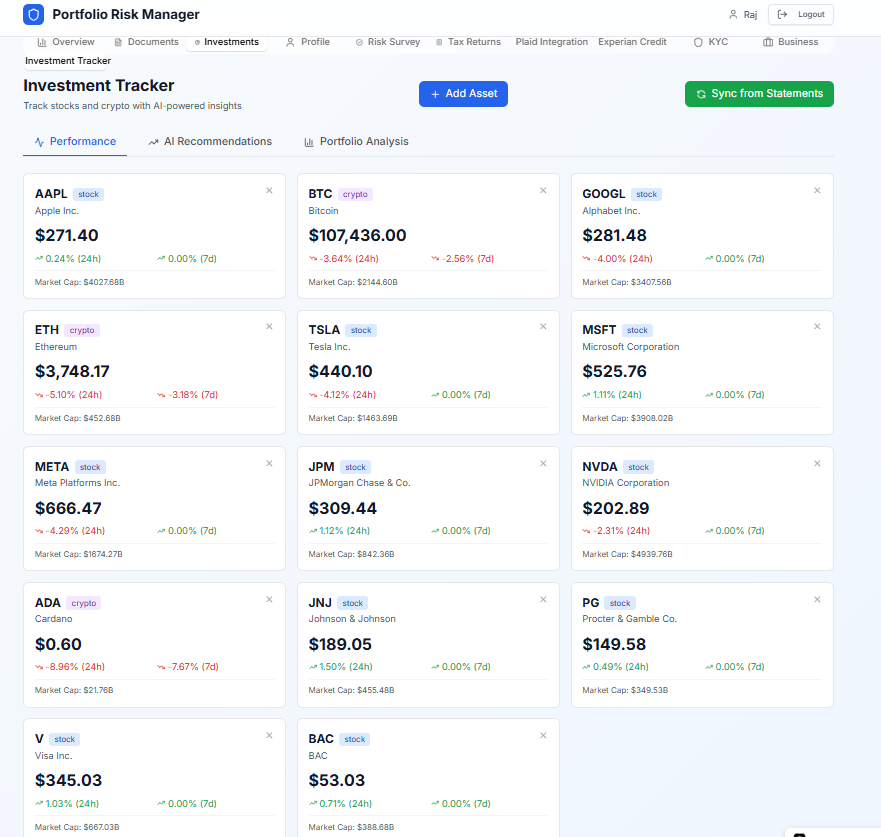Click the logout arrow icon
Screen dimensions: 881x837
point(782,15)
